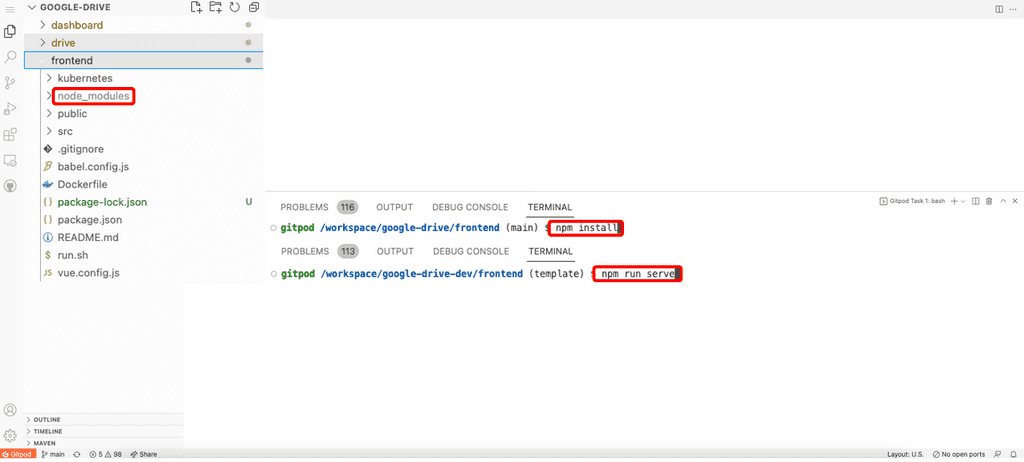The width and height of the screenshot is (1024, 462).
Task: Open the Run and Debug view
Action: (11, 109)
